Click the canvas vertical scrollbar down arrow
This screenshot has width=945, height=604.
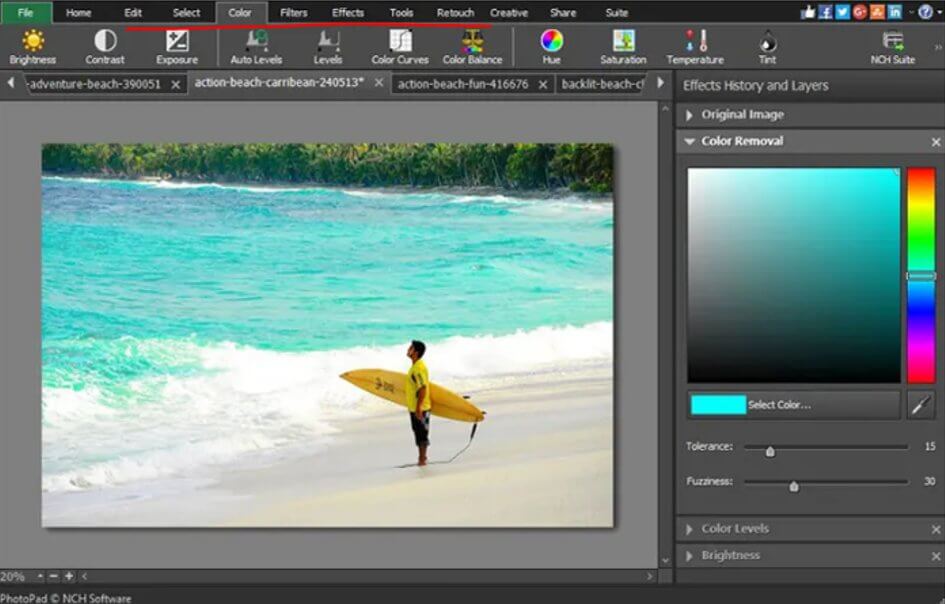665,560
